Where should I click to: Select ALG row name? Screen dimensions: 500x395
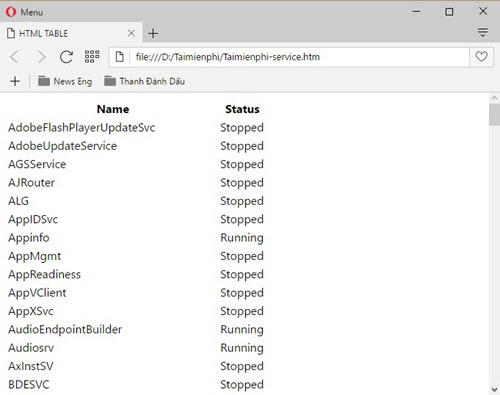(18, 201)
